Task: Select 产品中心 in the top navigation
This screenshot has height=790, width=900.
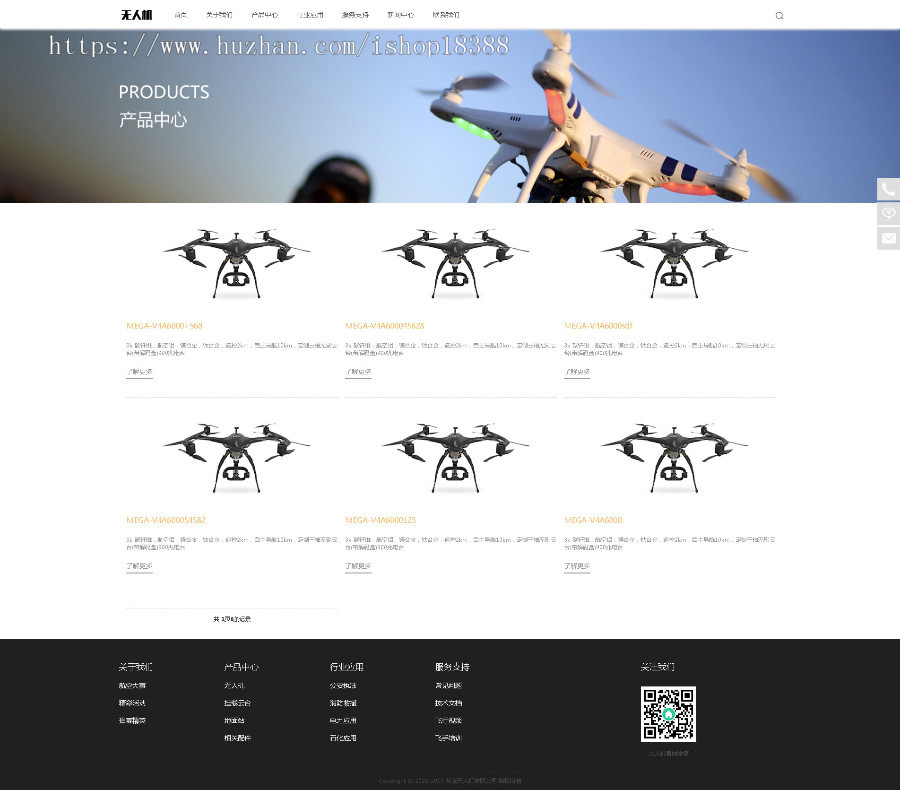Action: [265, 15]
